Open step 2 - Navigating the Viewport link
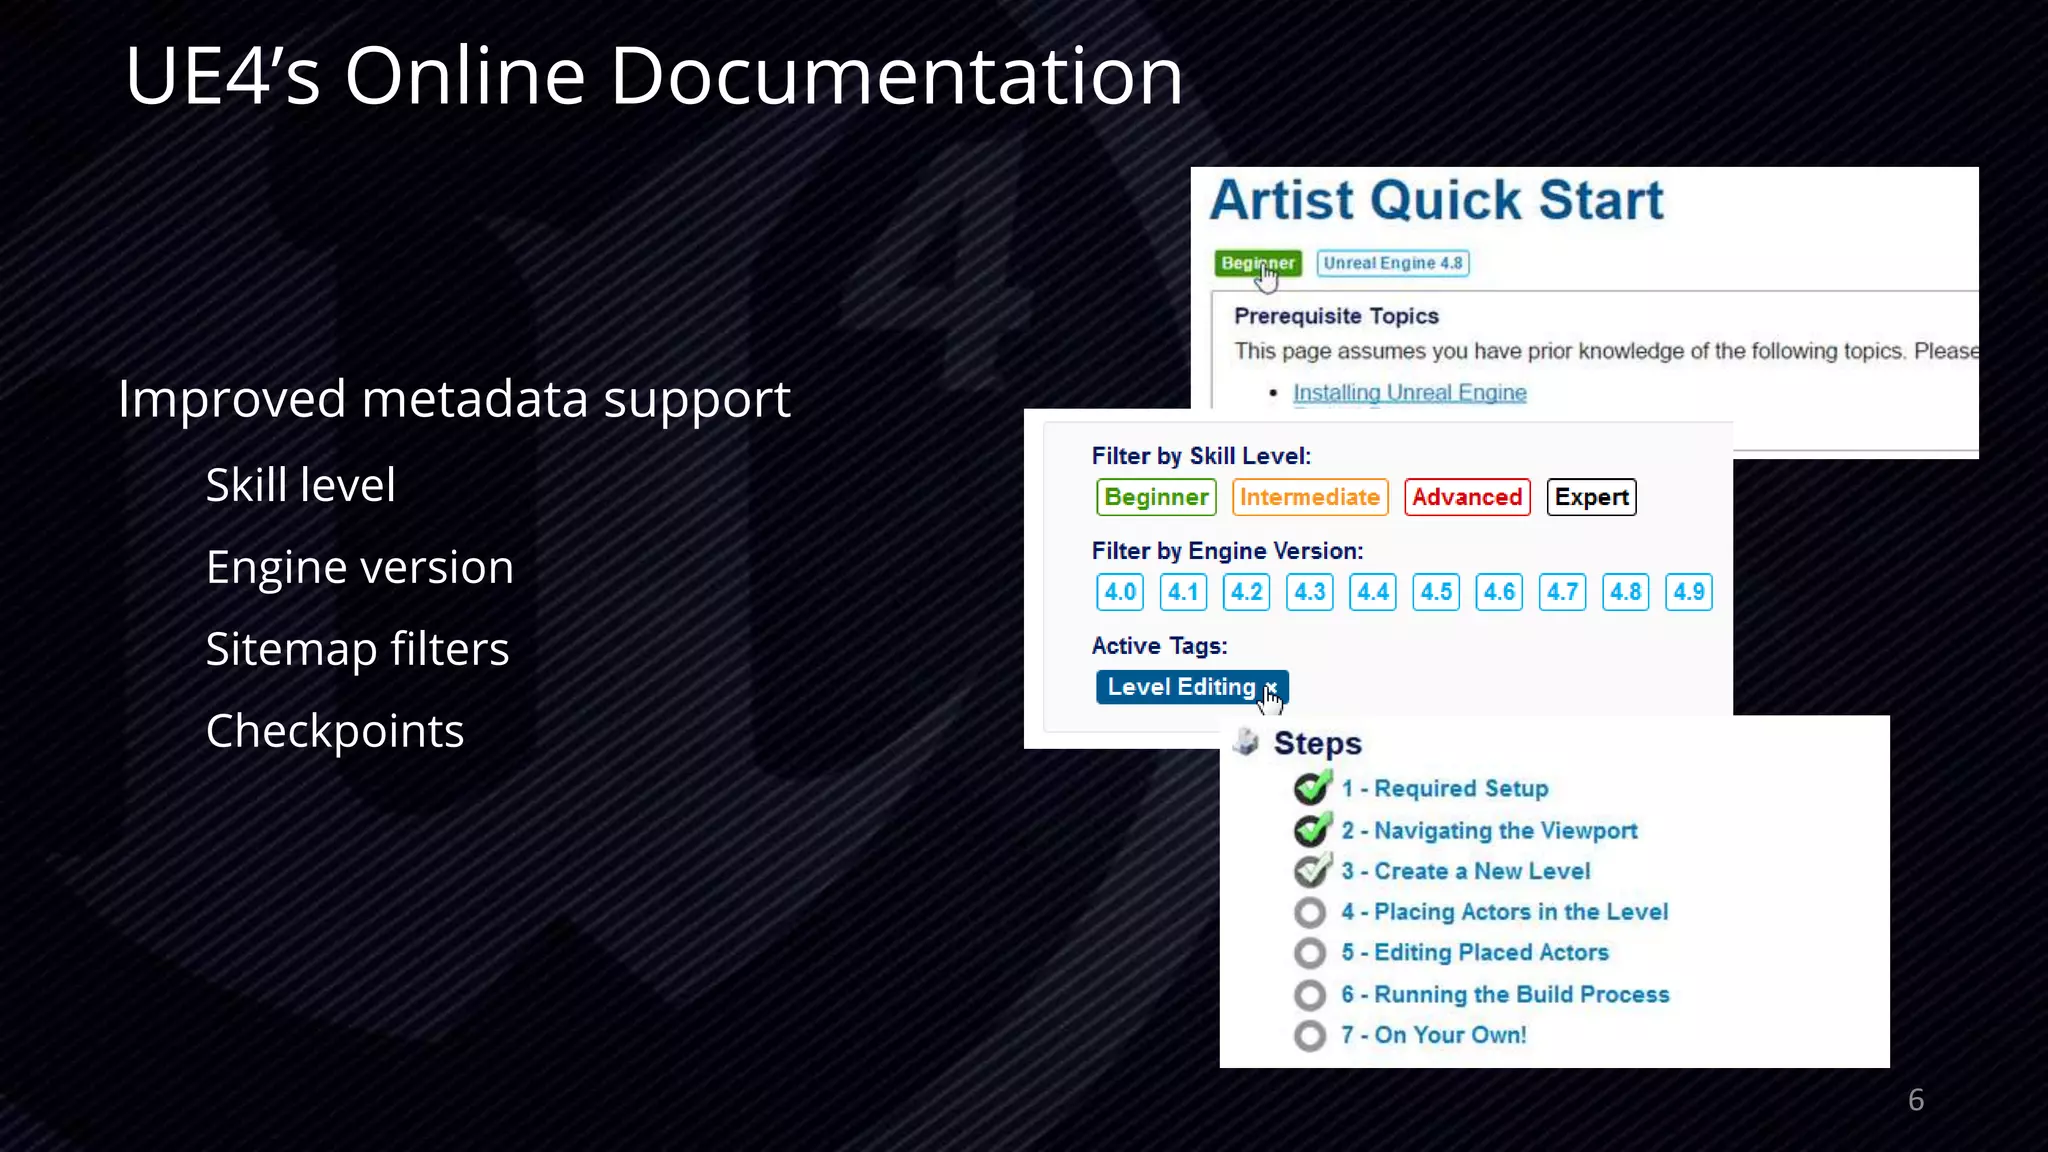This screenshot has height=1152, width=2048. 1490,830
